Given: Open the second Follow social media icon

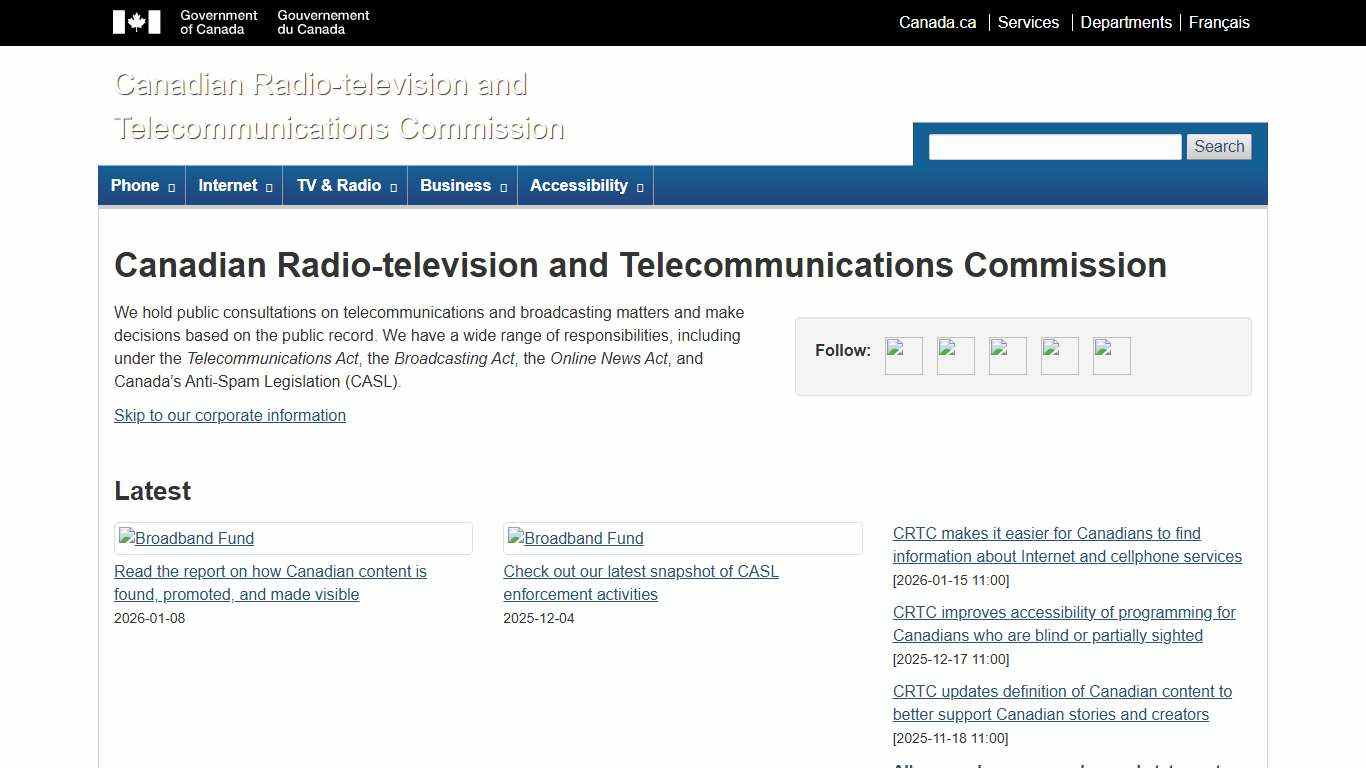Looking at the screenshot, I should click(955, 355).
